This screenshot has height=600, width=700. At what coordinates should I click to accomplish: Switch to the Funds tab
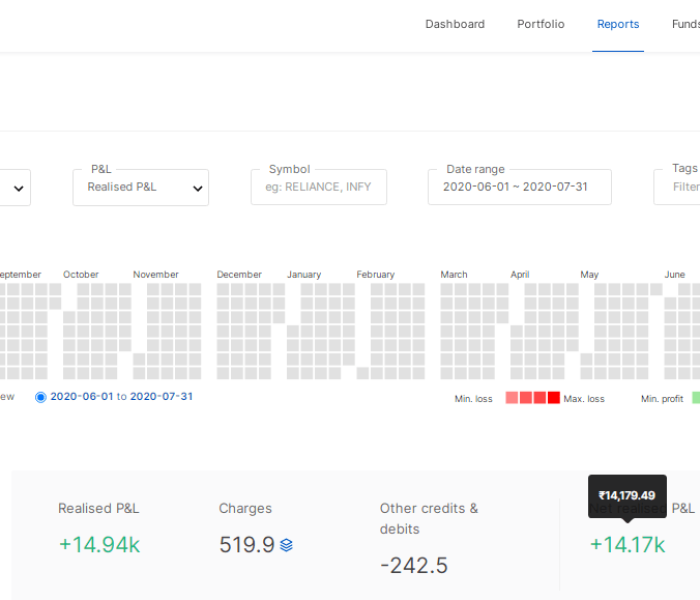(x=685, y=24)
